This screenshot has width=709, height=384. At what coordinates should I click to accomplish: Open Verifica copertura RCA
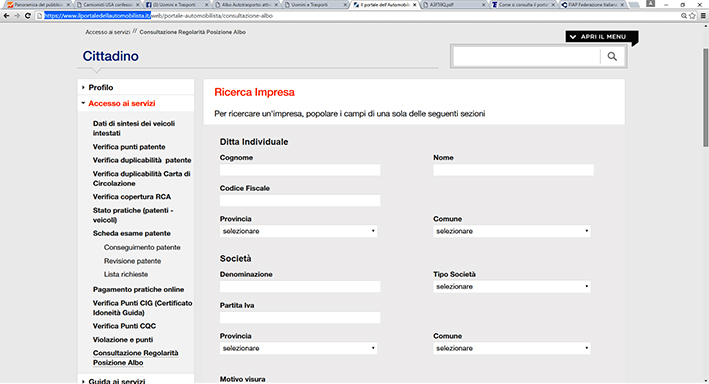click(x=132, y=197)
